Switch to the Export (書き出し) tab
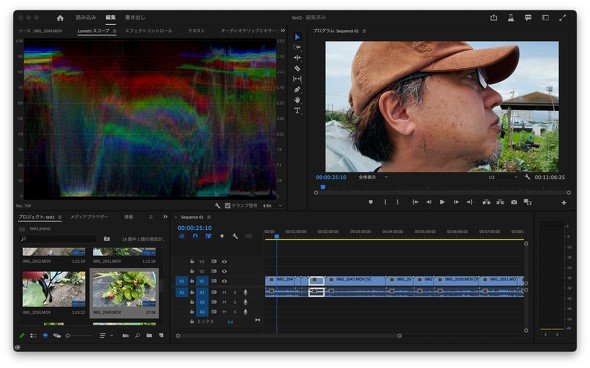 coord(135,17)
